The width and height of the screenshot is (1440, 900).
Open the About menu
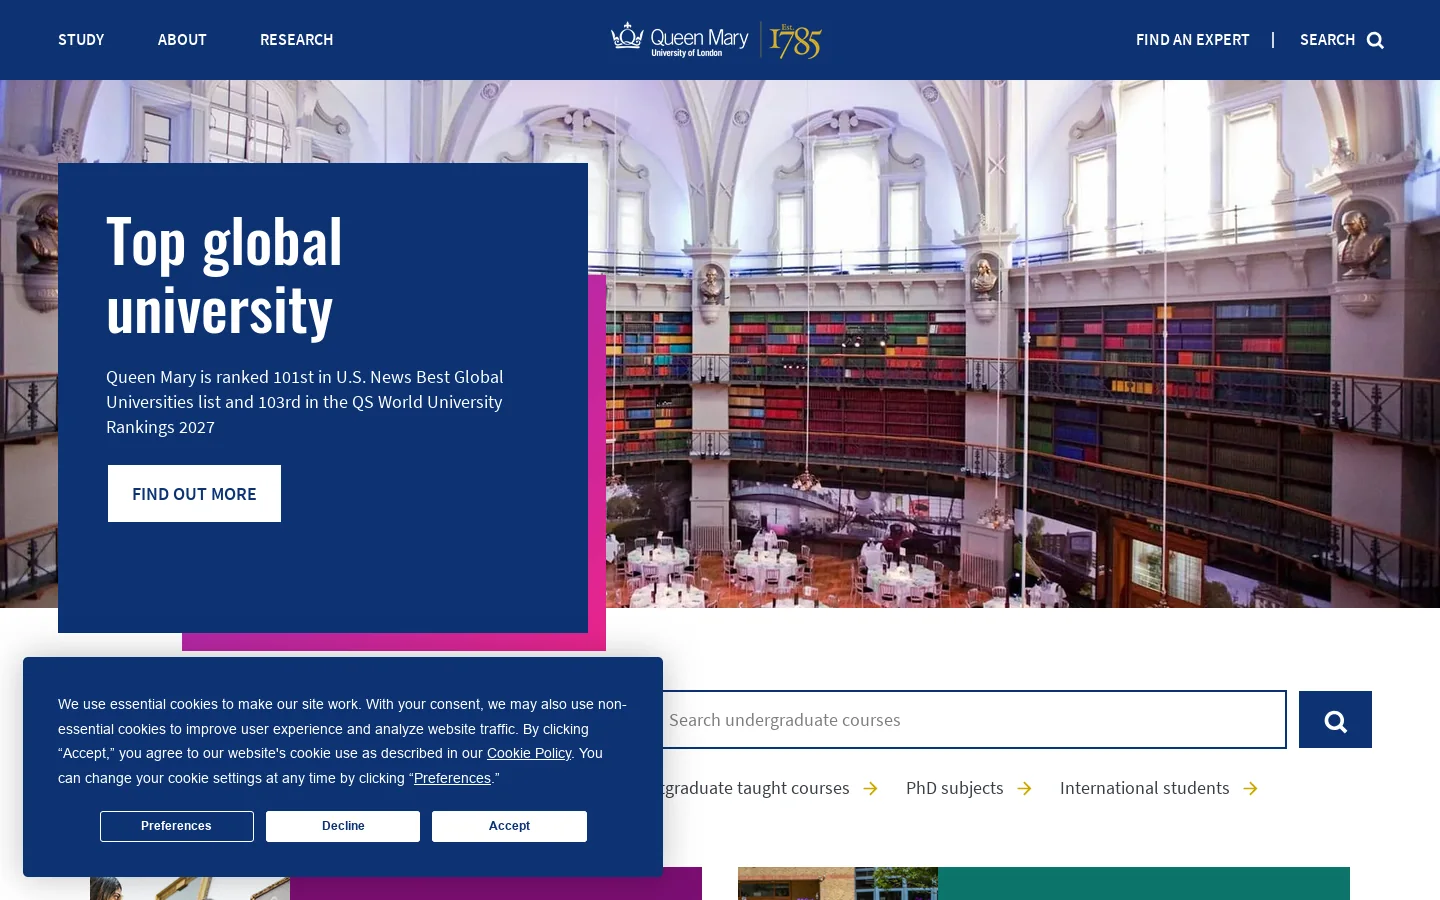click(x=182, y=40)
